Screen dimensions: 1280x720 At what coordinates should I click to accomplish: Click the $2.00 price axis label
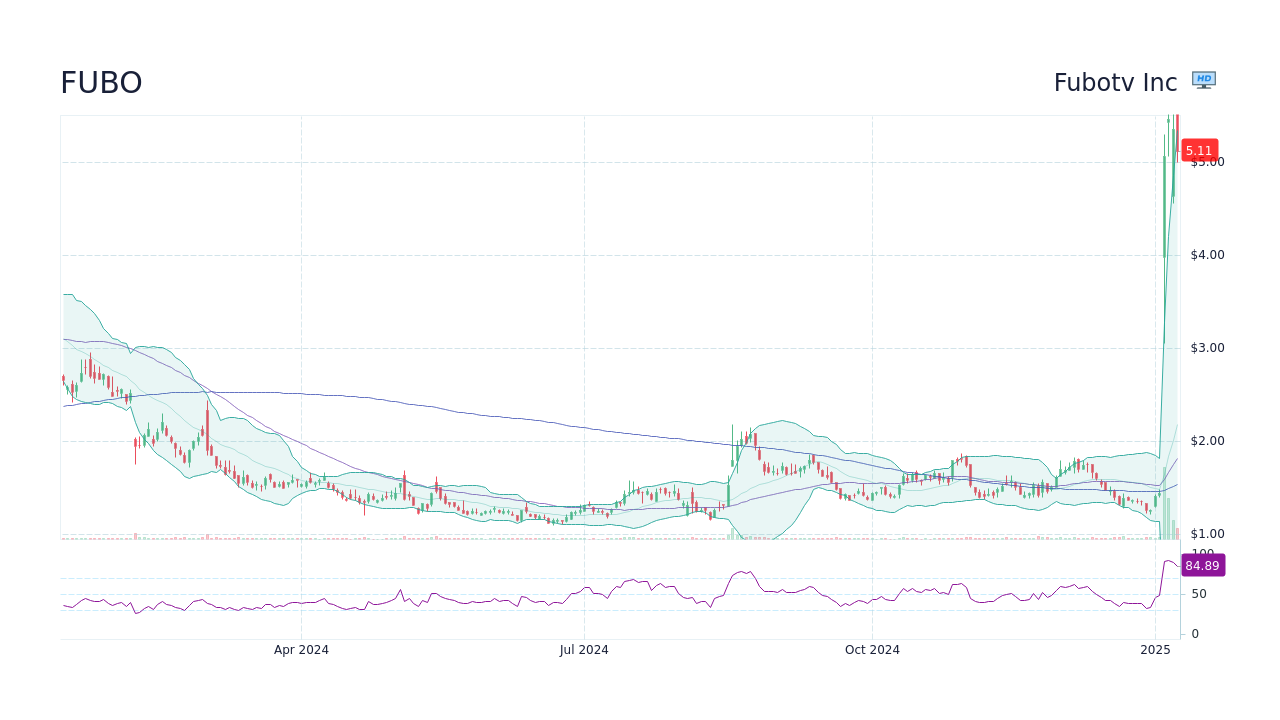pos(1207,441)
